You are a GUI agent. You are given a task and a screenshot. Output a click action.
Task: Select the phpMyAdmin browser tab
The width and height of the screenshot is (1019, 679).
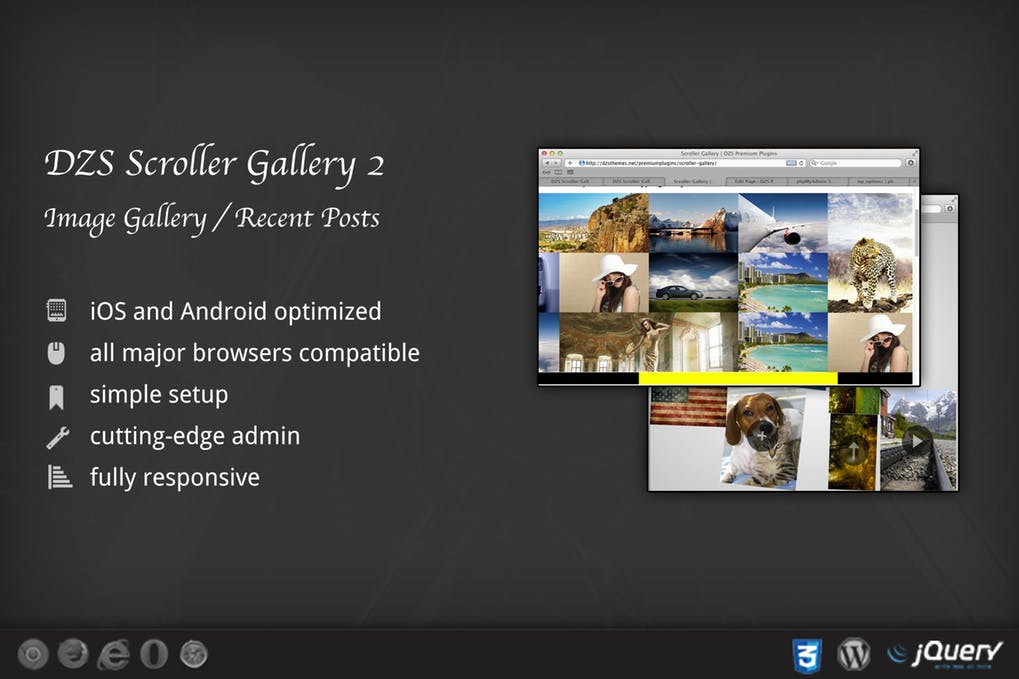pyautogui.click(x=813, y=181)
